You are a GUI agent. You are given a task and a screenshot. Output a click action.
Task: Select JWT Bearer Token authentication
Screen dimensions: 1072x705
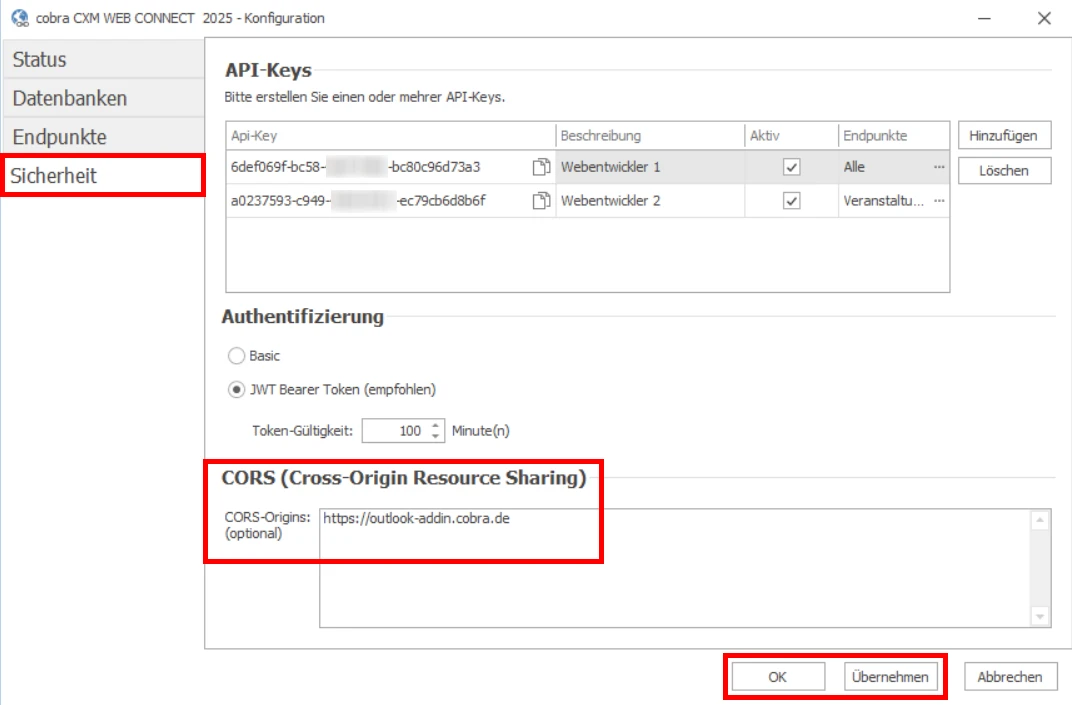pyautogui.click(x=236, y=390)
